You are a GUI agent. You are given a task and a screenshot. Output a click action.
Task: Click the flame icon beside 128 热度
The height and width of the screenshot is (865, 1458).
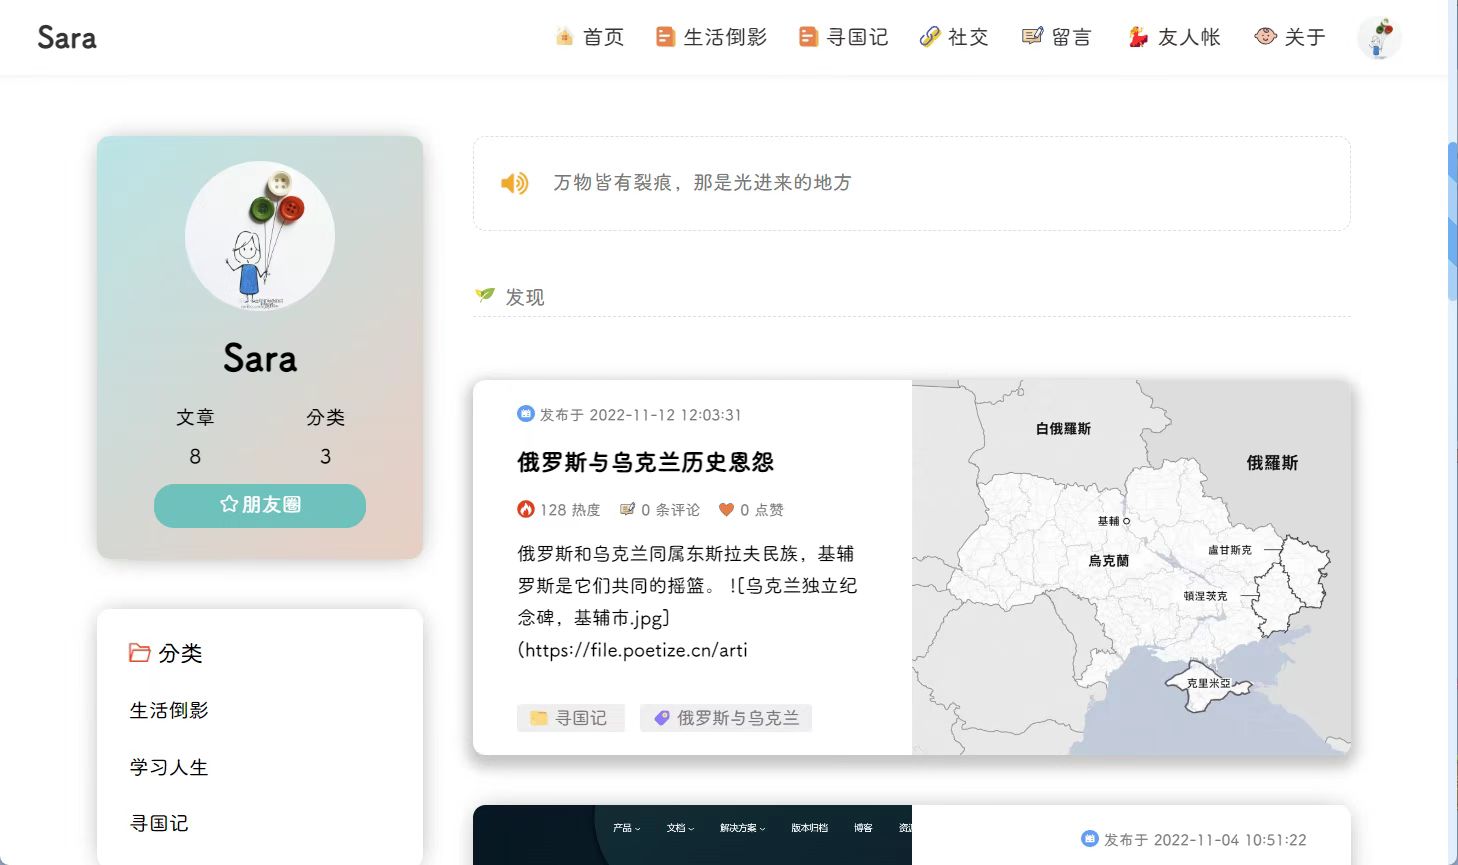pos(526,509)
